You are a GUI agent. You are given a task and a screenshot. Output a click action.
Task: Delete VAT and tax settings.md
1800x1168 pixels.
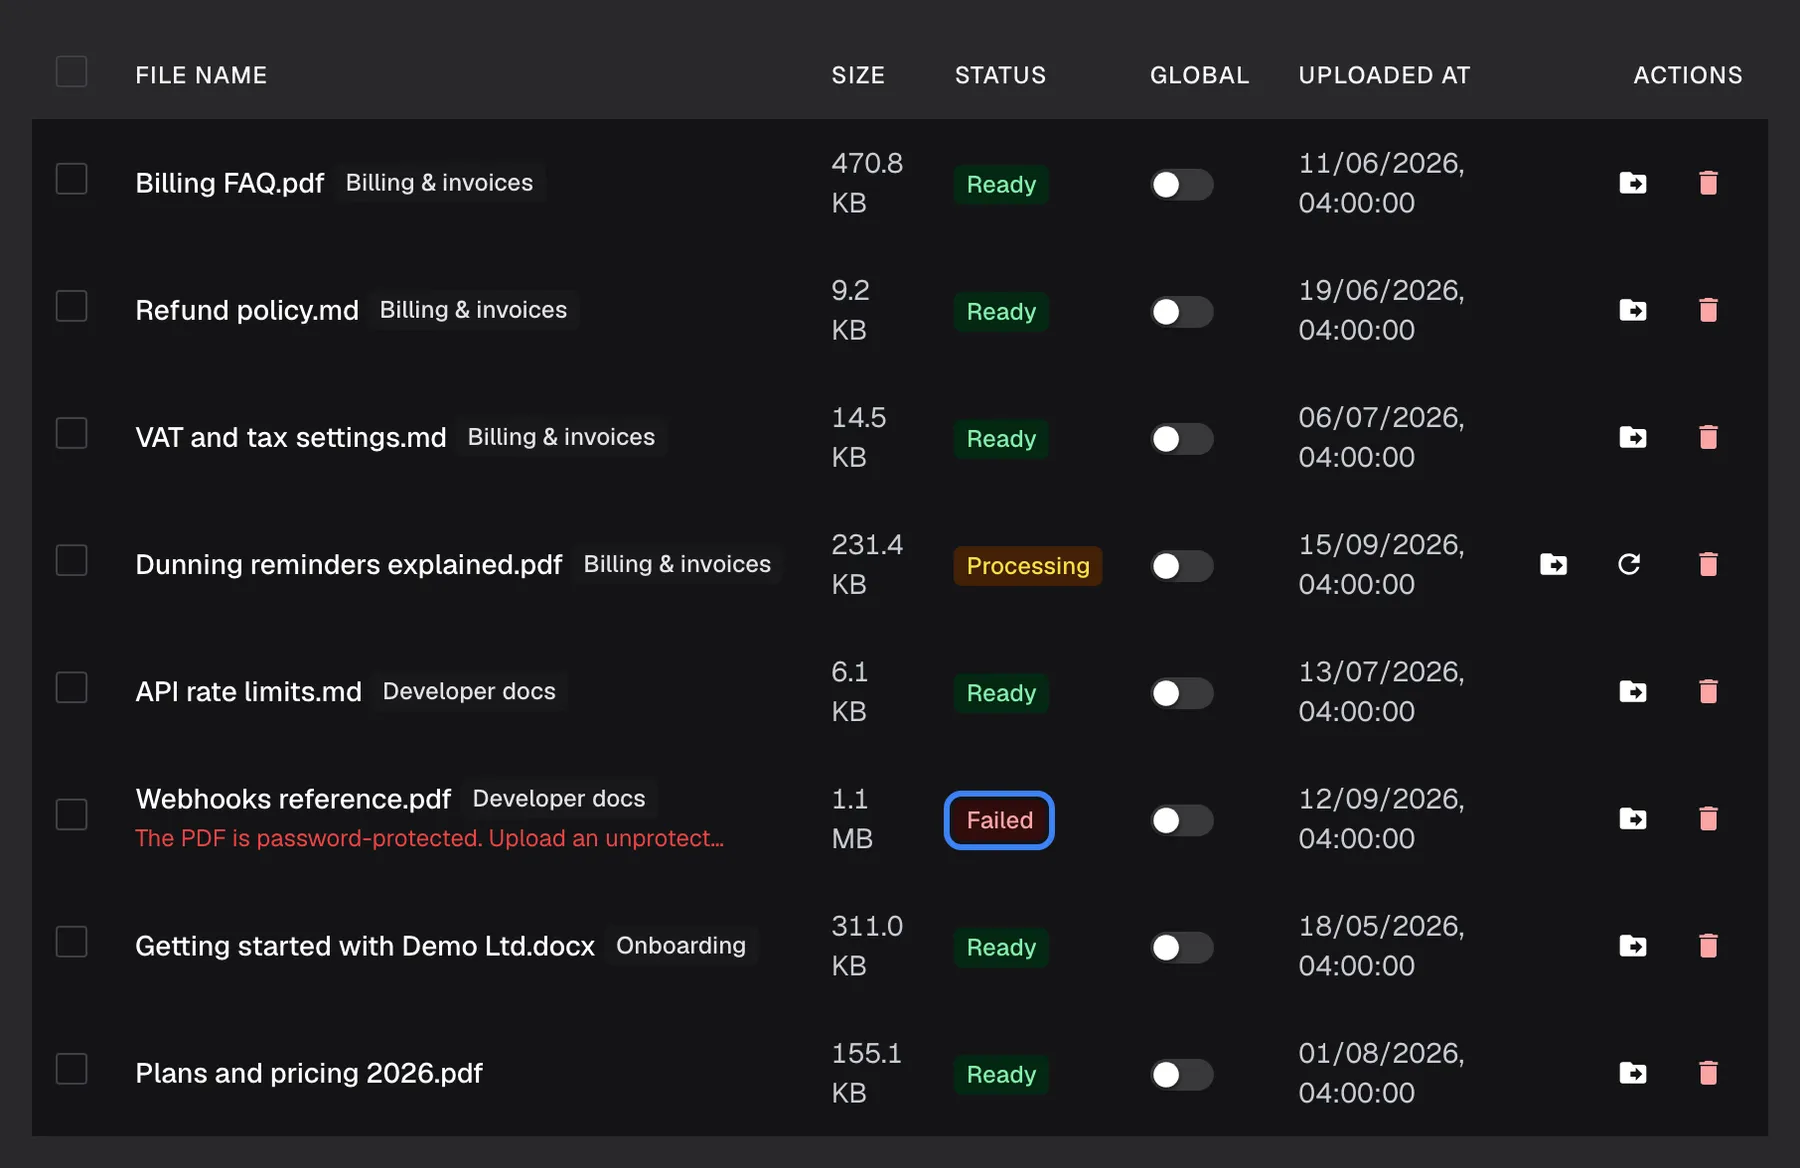[x=1708, y=437]
